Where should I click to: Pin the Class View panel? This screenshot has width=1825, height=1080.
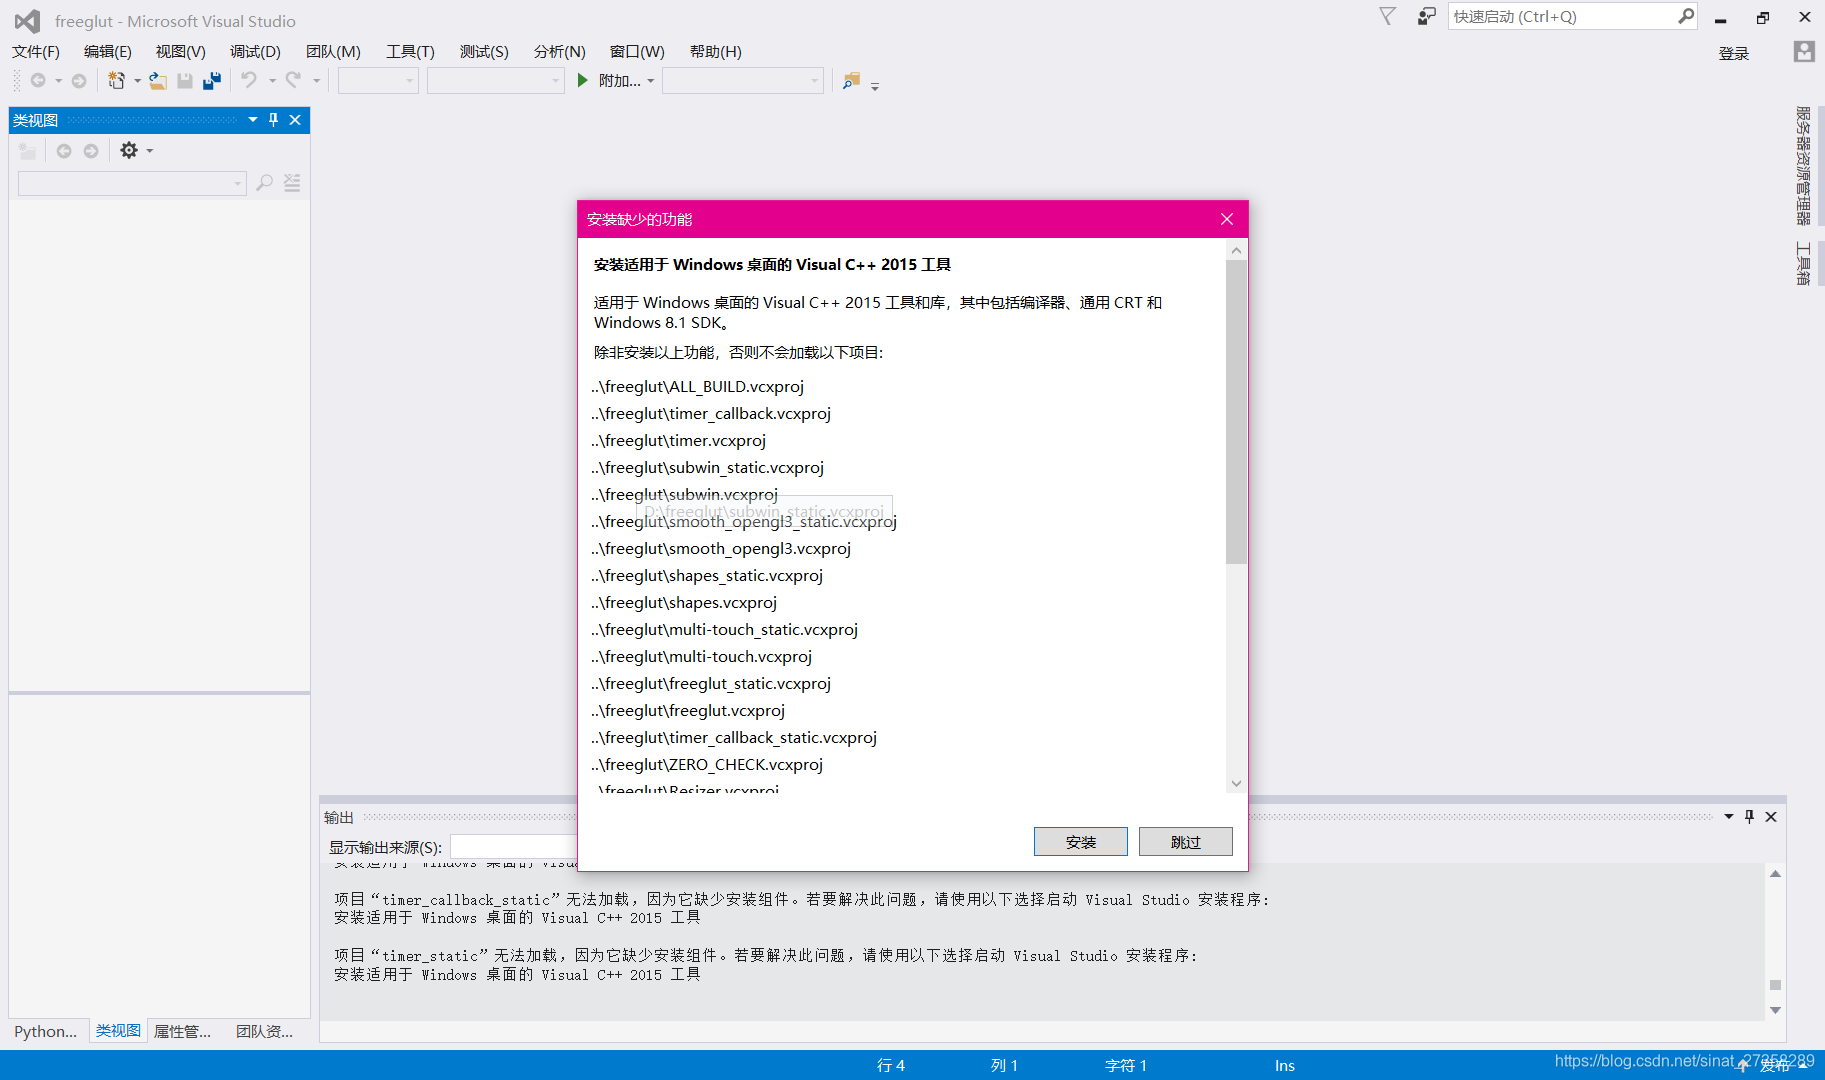274,120
